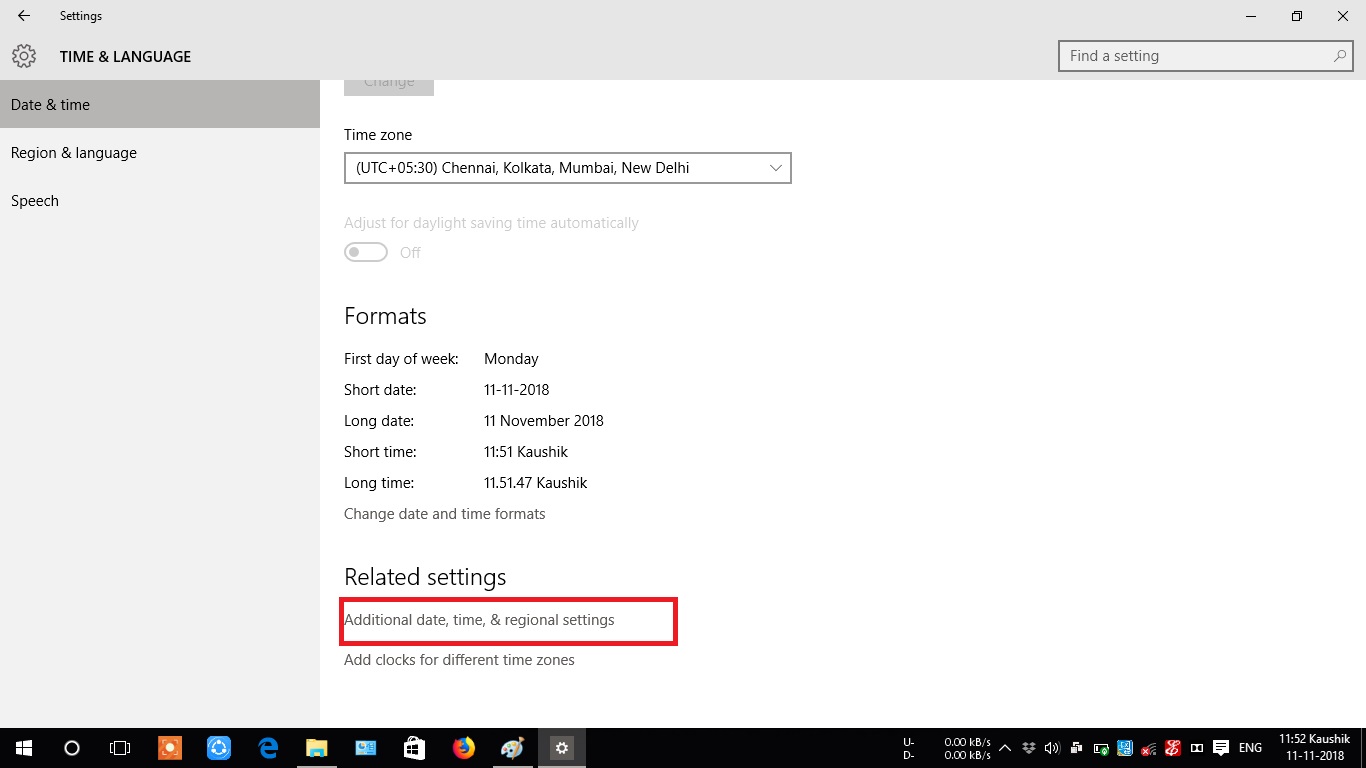Launch the blue SHAREit taskbar app
Image resolution: width=1366 pixels, height=768 pixels.
point(219,748)
